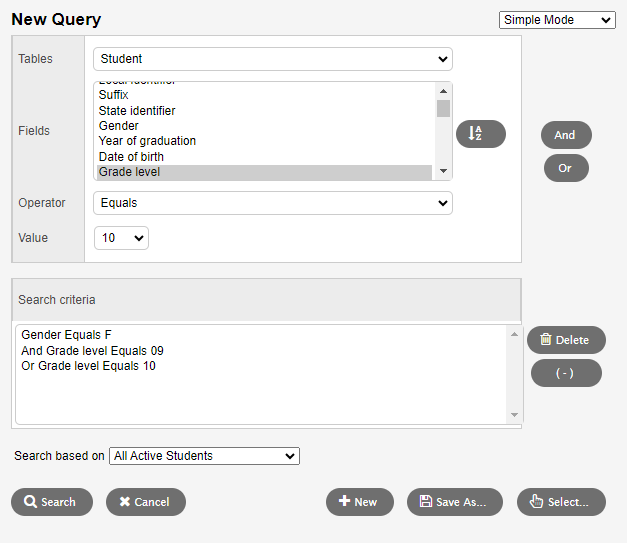
Task: Click the Search button
Action: [52, 502]
